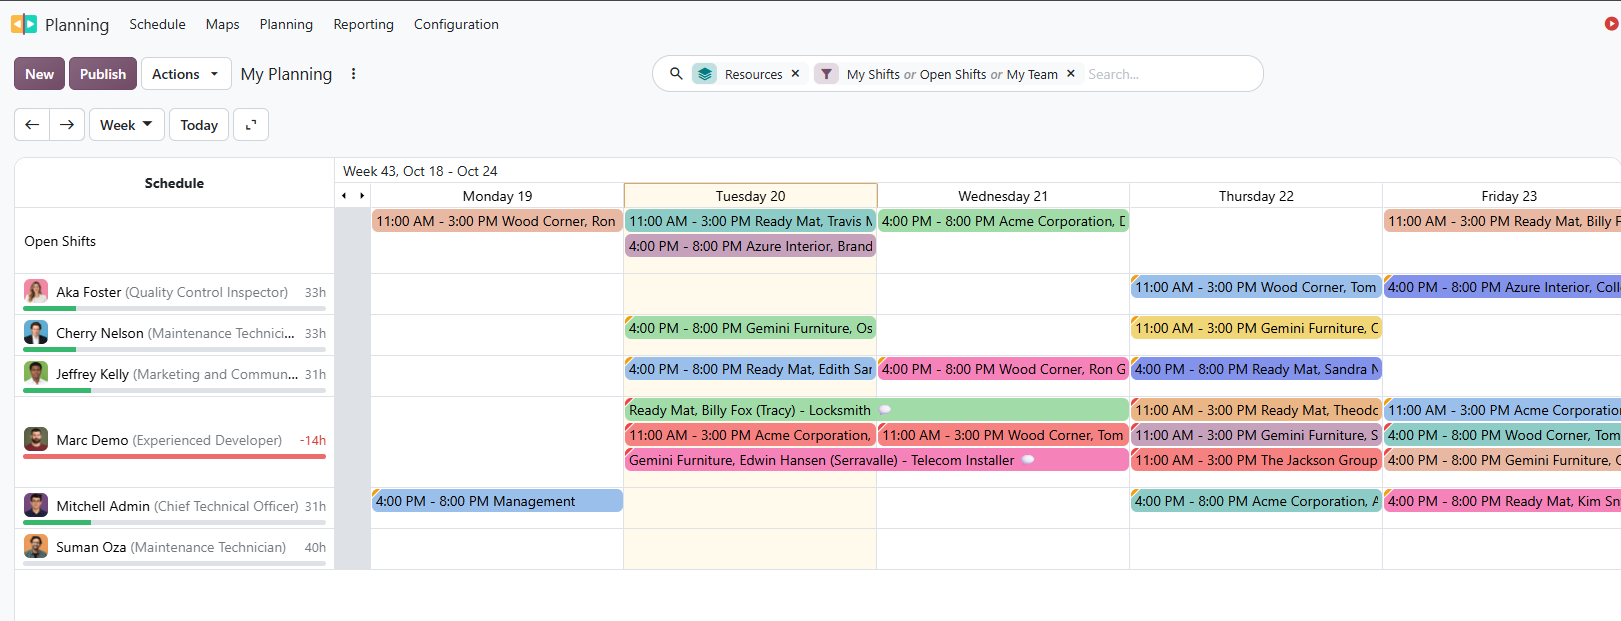Click the expand fullscreen icon beside Today

(x=251, y=125)
